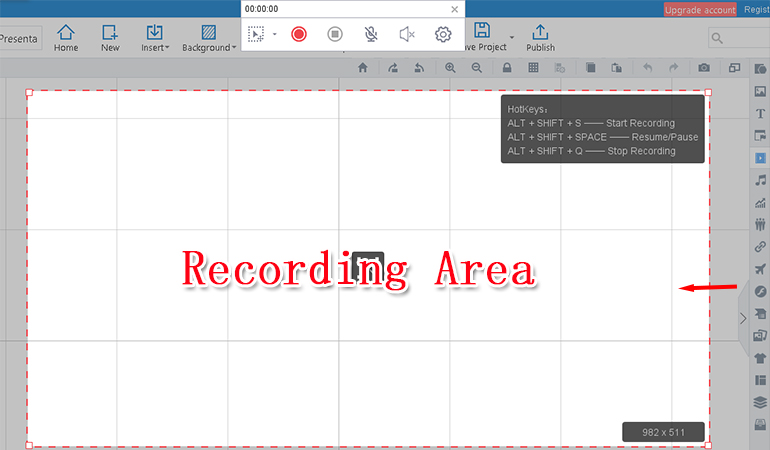Image resolution: width=770 pixels, height=450 pixels.
Task: Go to Home in main toolbar
Action: pyautogui.click(x=66, y=38)
